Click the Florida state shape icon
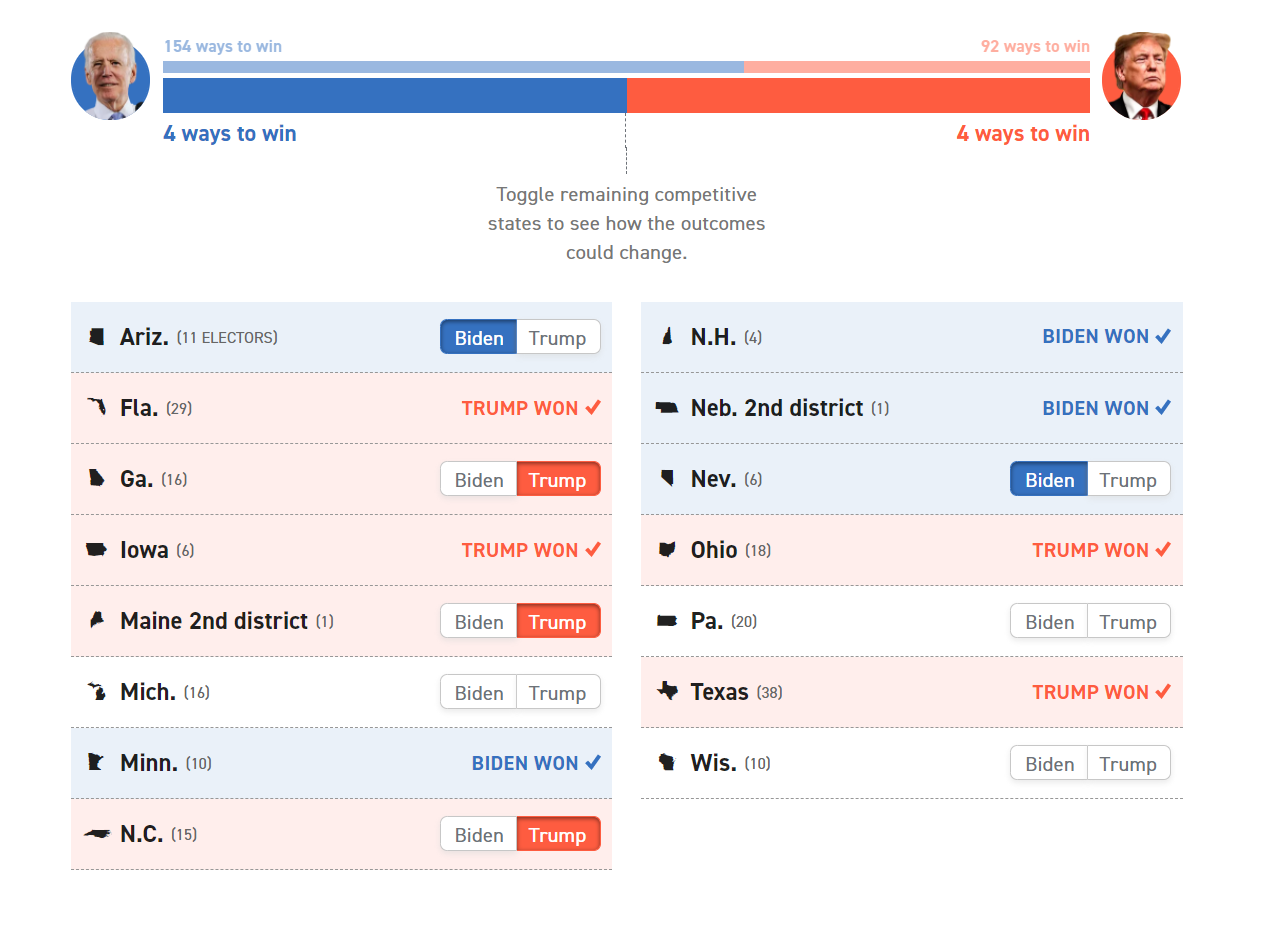The width and height of the screenshot is (1281, 945). [97, 408]
